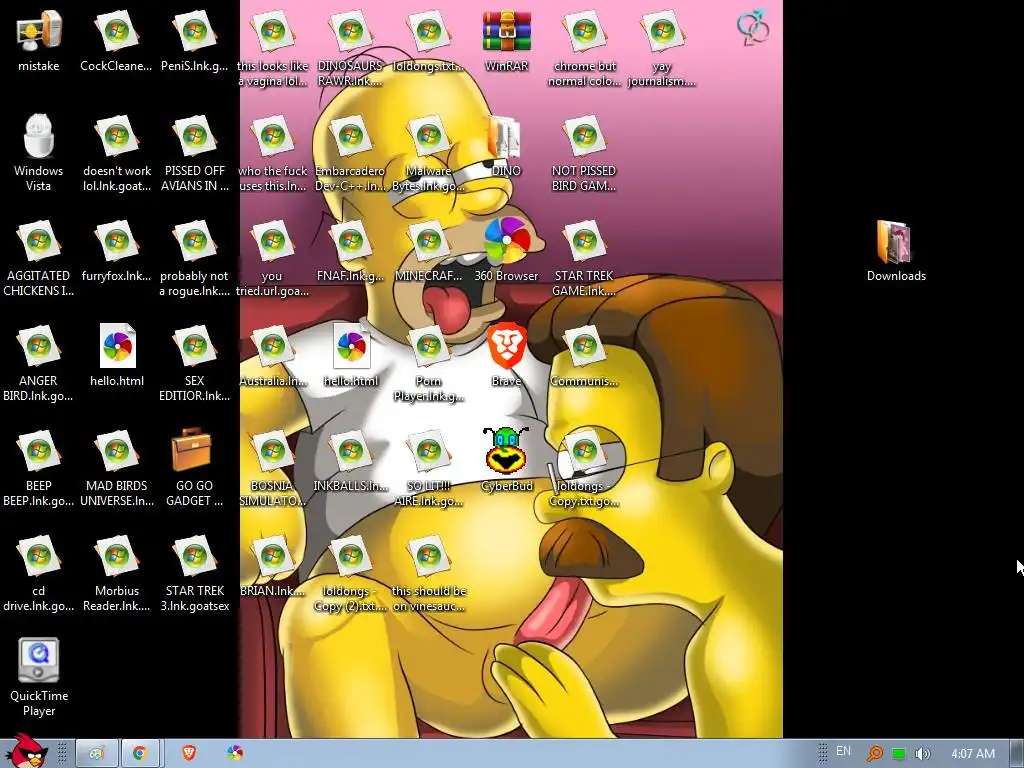Viewport: 1024px width, 768px height.
Task: Select the 'furryfox.lnk' shortcut
Action: [x=116, y=251]
